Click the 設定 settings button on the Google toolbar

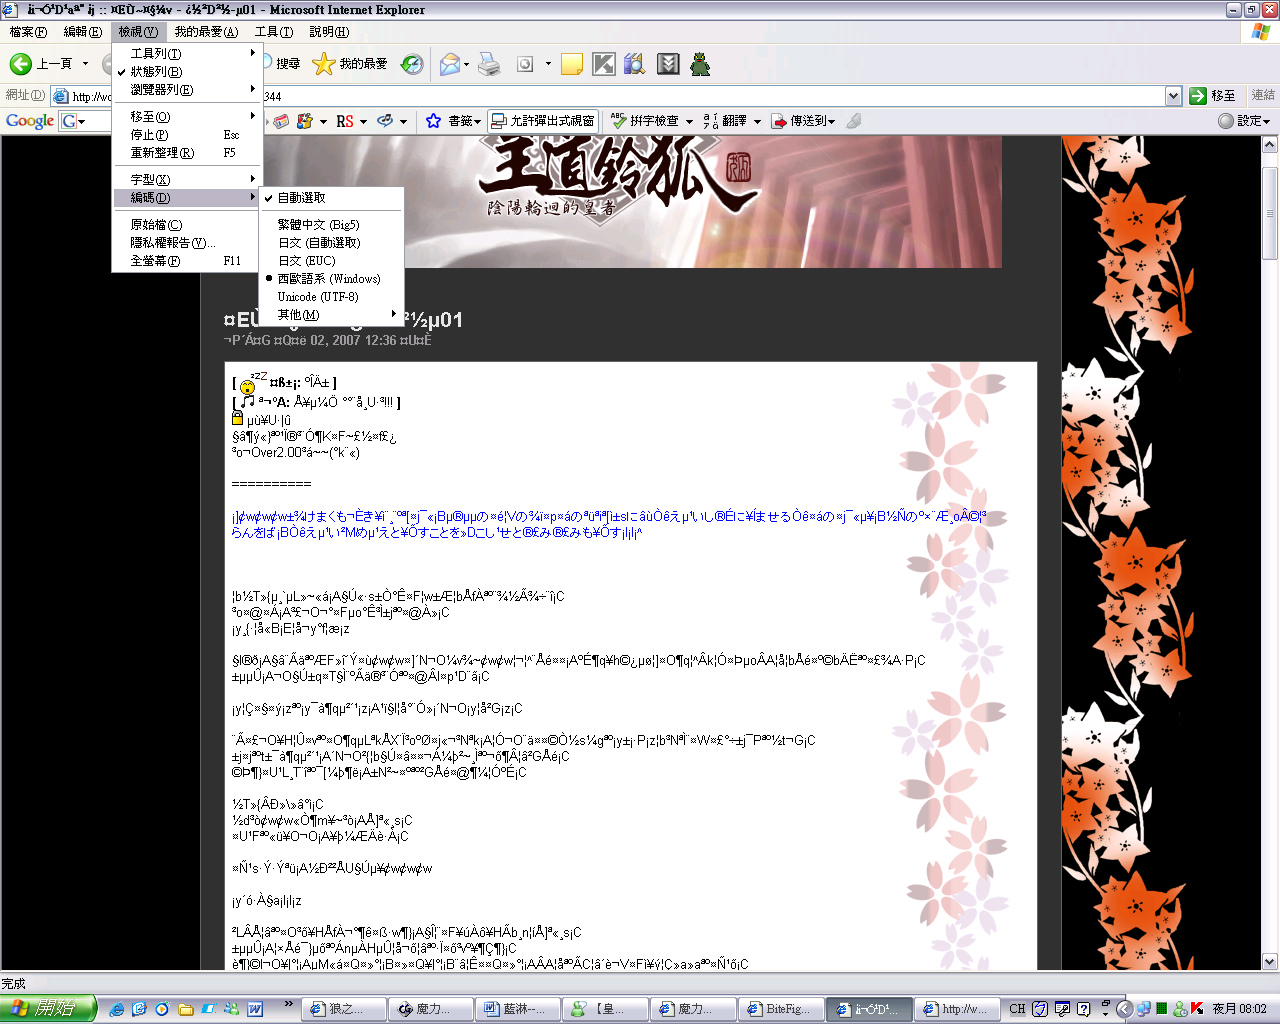click(1244, 121)
